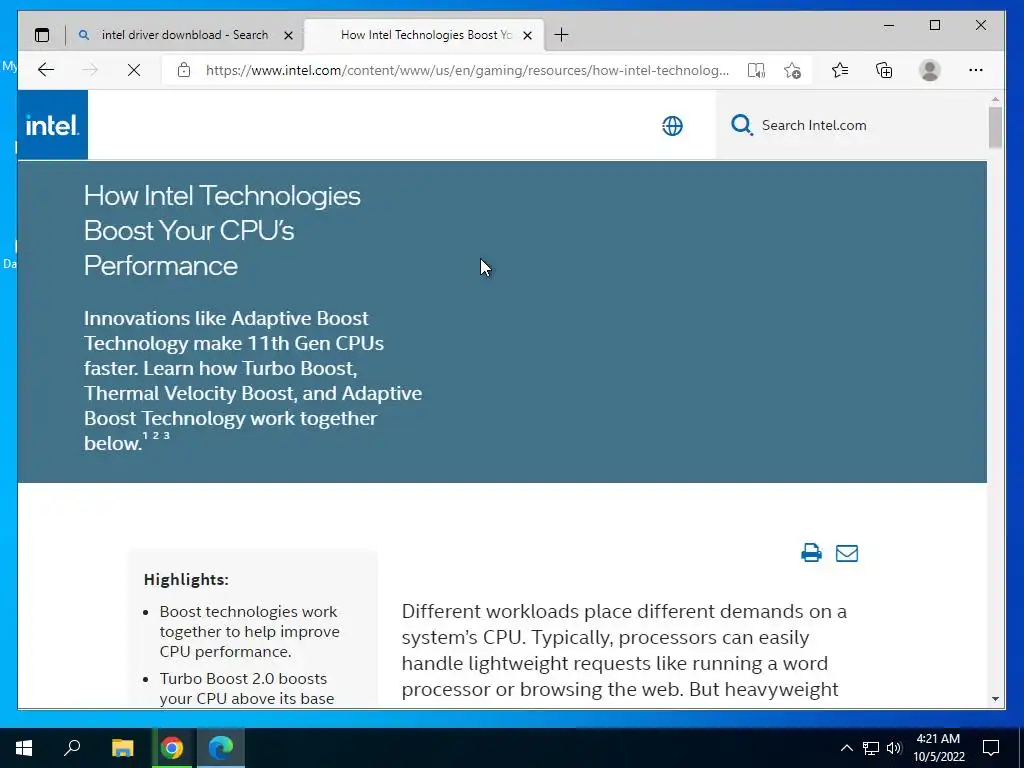The height and width of the screenshot is (768, 1024).
Task: Open the language globe selector
Action: click(x=672, y=125)
